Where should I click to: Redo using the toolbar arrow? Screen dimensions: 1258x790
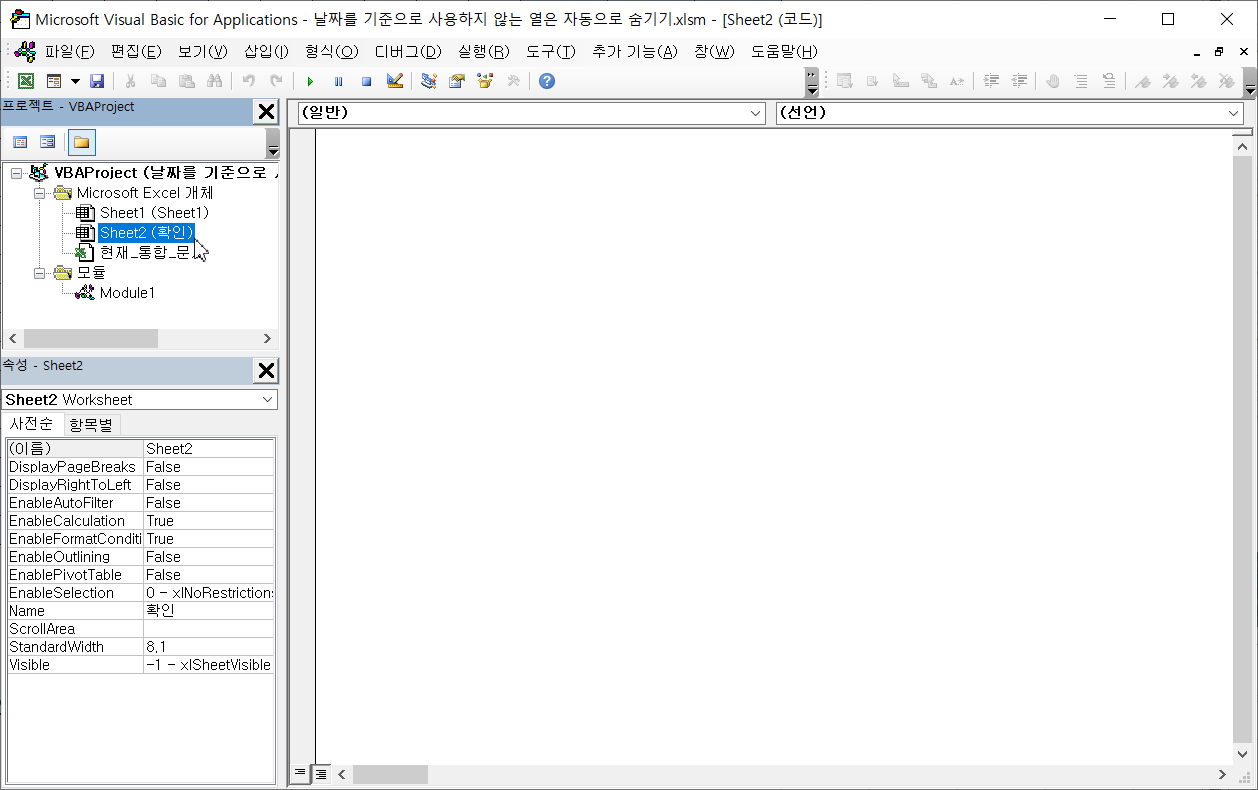(x=277, y=81)
